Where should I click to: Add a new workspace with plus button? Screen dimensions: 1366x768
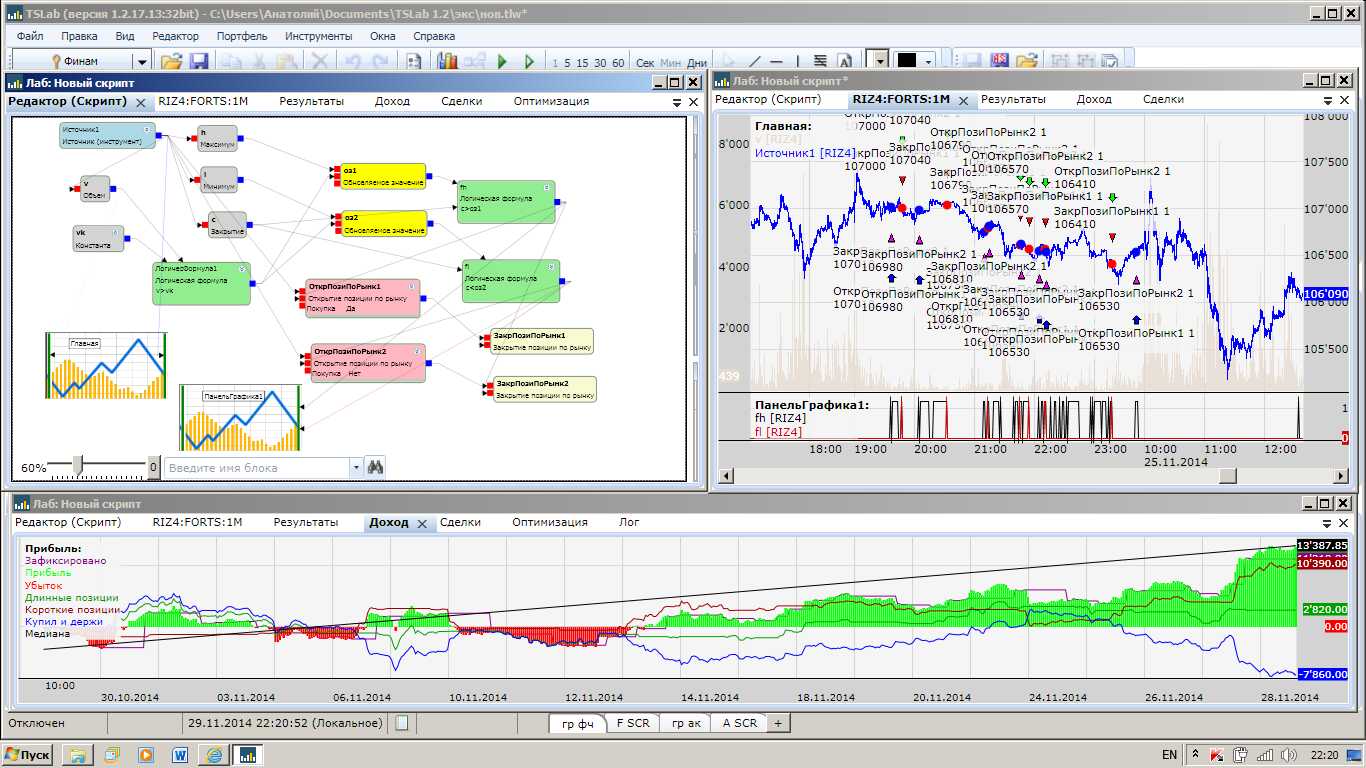[778, 723]
